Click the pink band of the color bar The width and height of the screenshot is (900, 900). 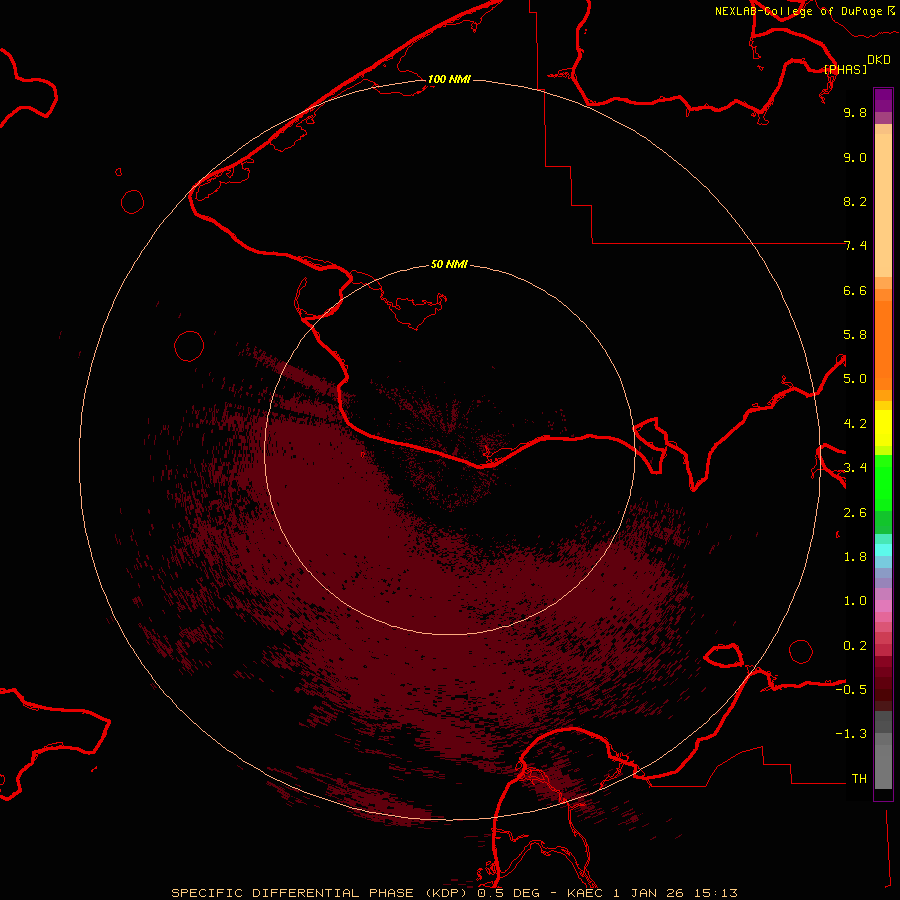coord(883,606)
